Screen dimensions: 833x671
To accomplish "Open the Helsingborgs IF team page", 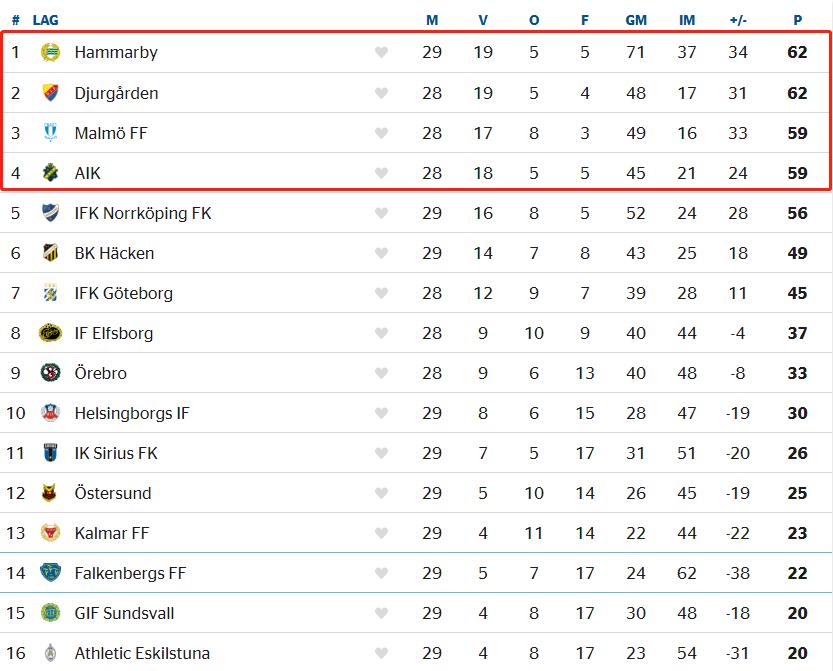I will point(131,413).
